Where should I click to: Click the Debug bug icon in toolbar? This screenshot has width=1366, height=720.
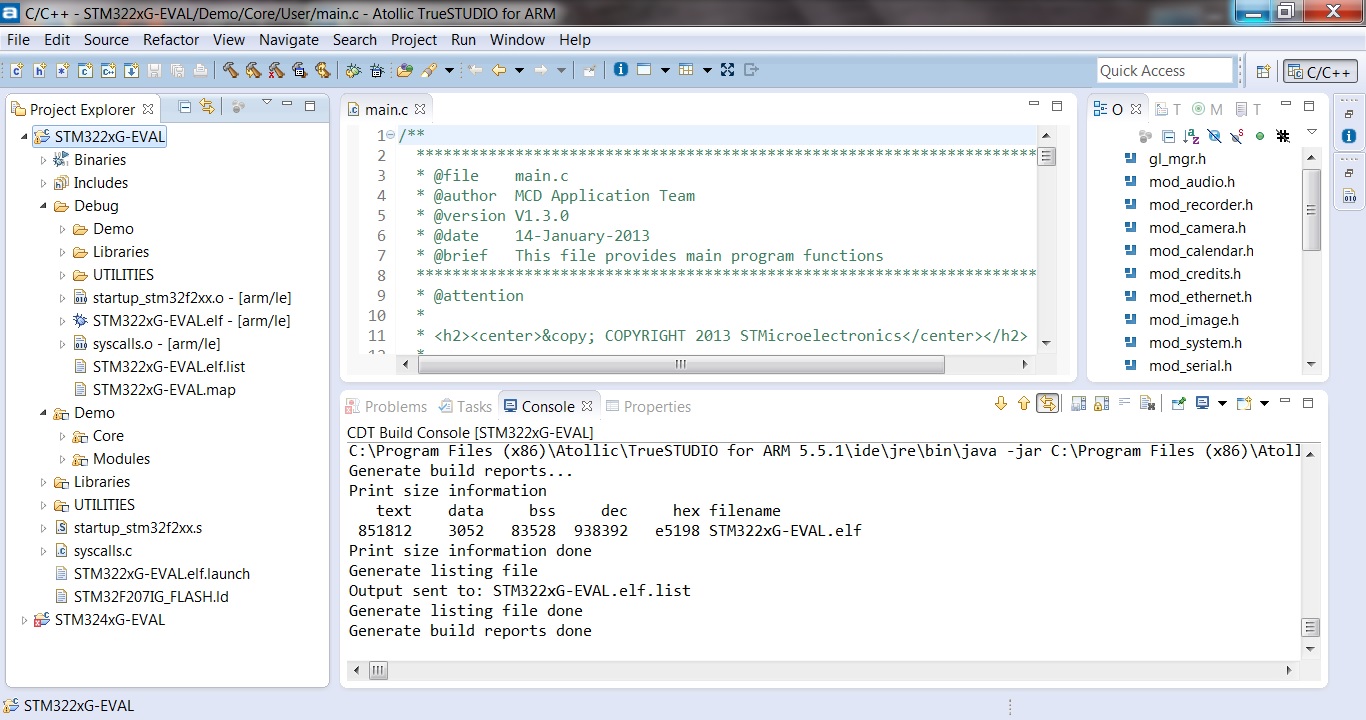click(353, 70)
